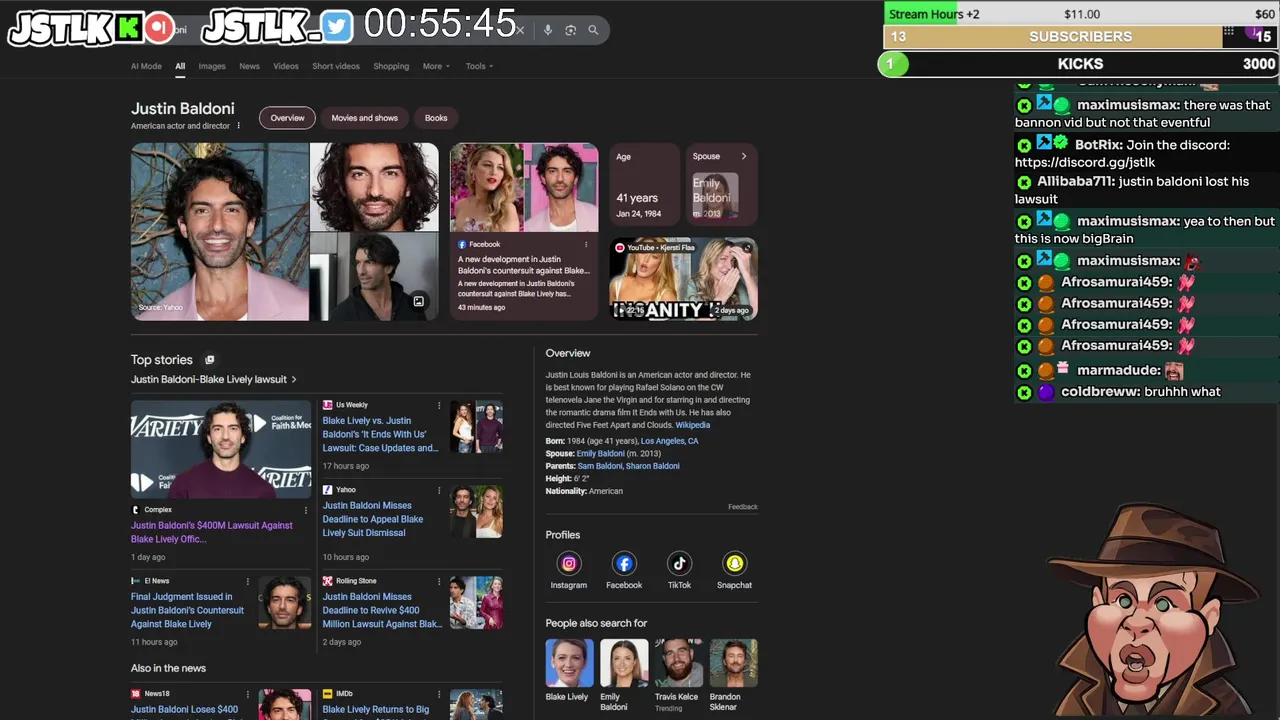Clear the search box with the X icon
The height and width of the screenshot is (720, 1280).
pyautogui.click(x=520, y=30)
